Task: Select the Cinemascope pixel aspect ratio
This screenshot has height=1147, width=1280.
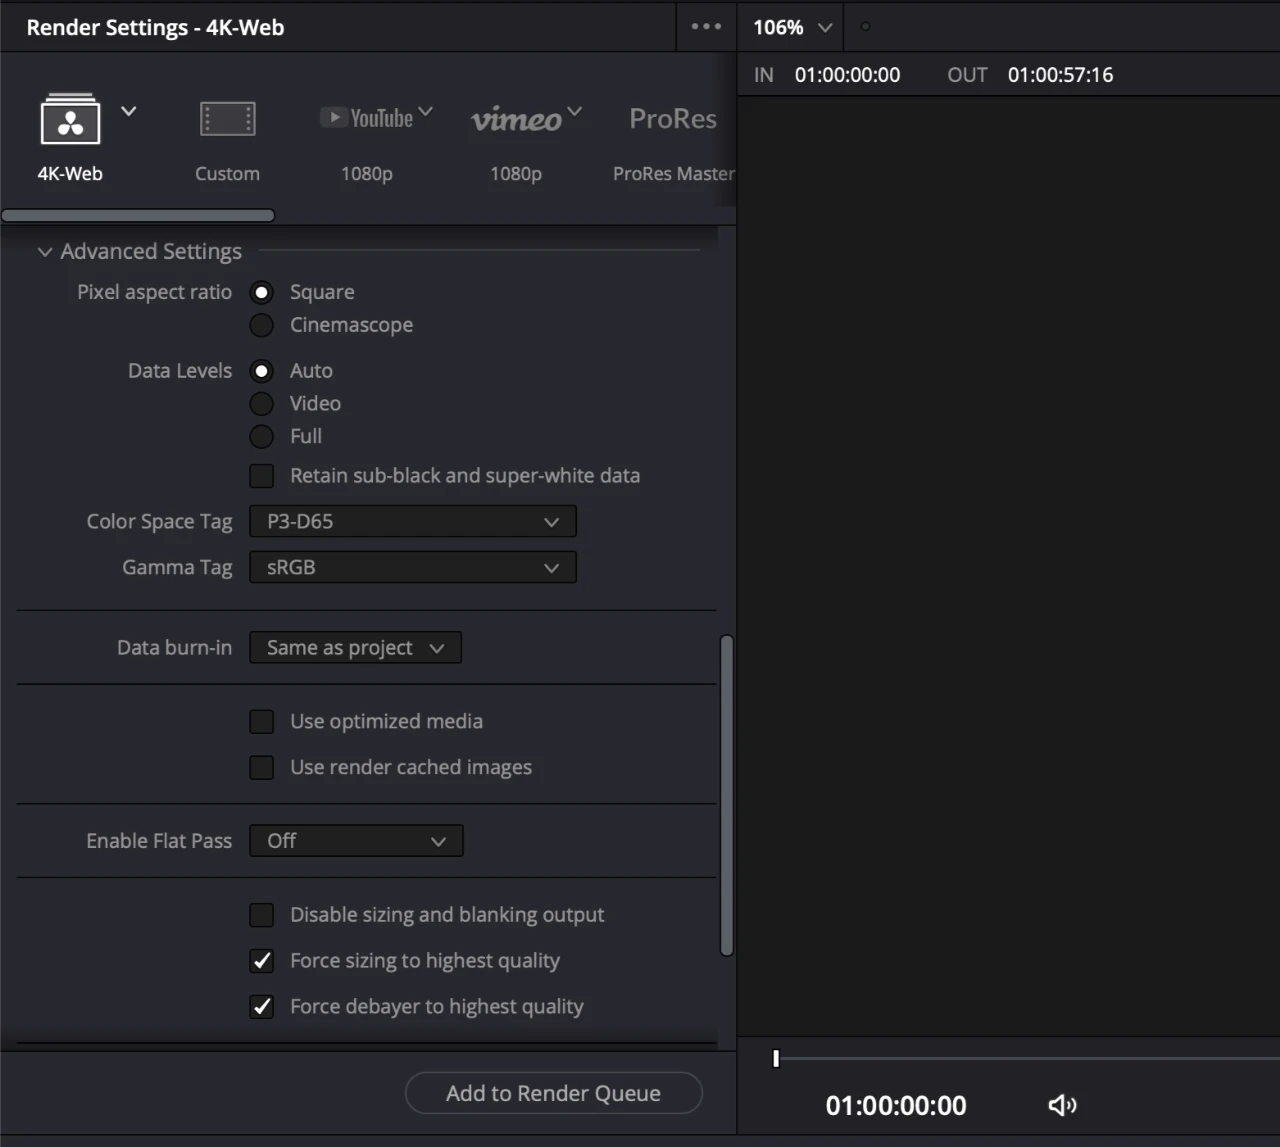Action: tap(261, 324)
